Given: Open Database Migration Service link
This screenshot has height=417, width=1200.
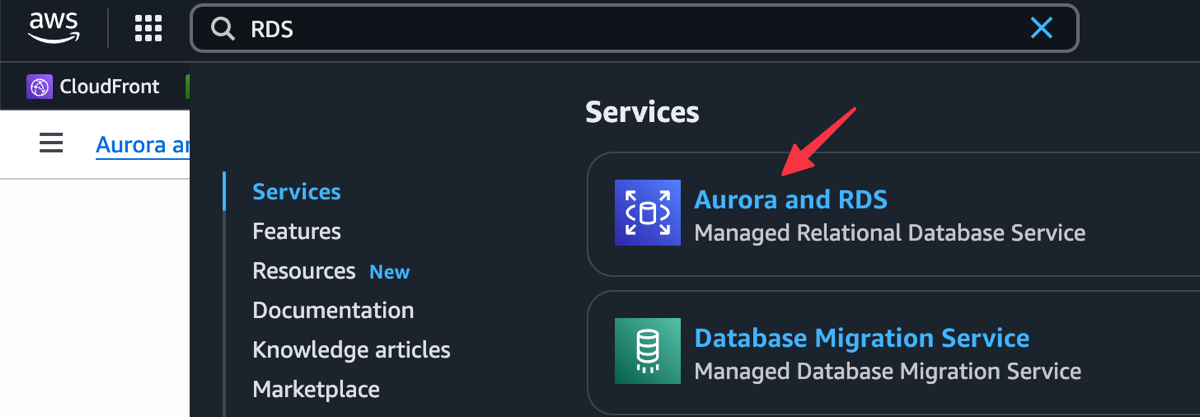Looking at the screenshot, I should click(861, 337).
